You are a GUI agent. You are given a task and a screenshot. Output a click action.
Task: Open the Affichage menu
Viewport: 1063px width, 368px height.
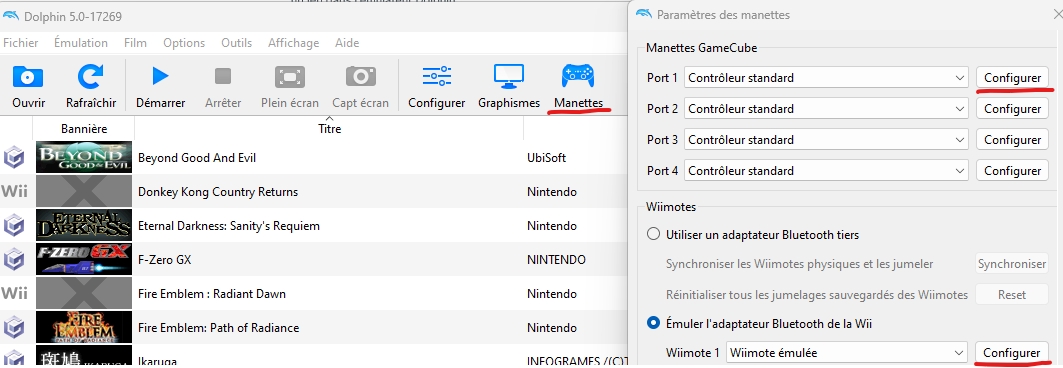(x=294, y=43)
